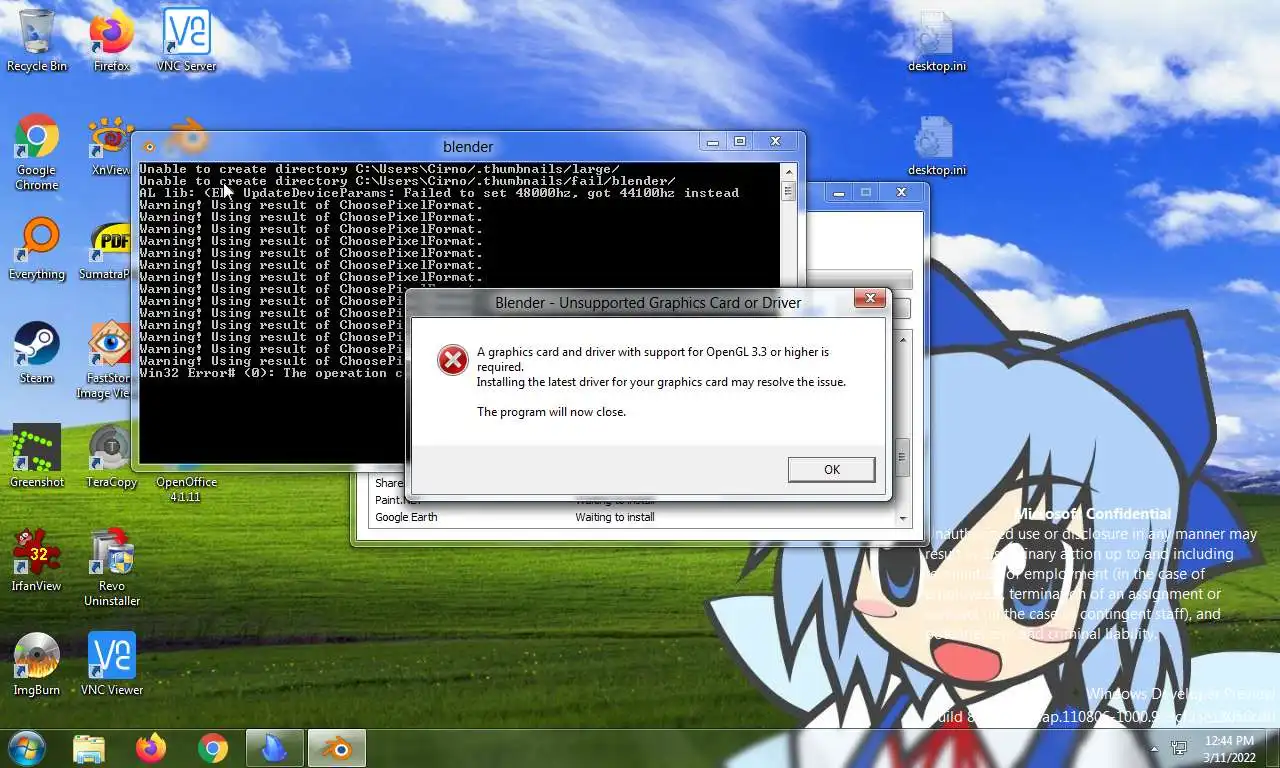Click the blender console scrollbar thumb
This screenshot has width=1280, height=768.
click(x=788, y=190)
